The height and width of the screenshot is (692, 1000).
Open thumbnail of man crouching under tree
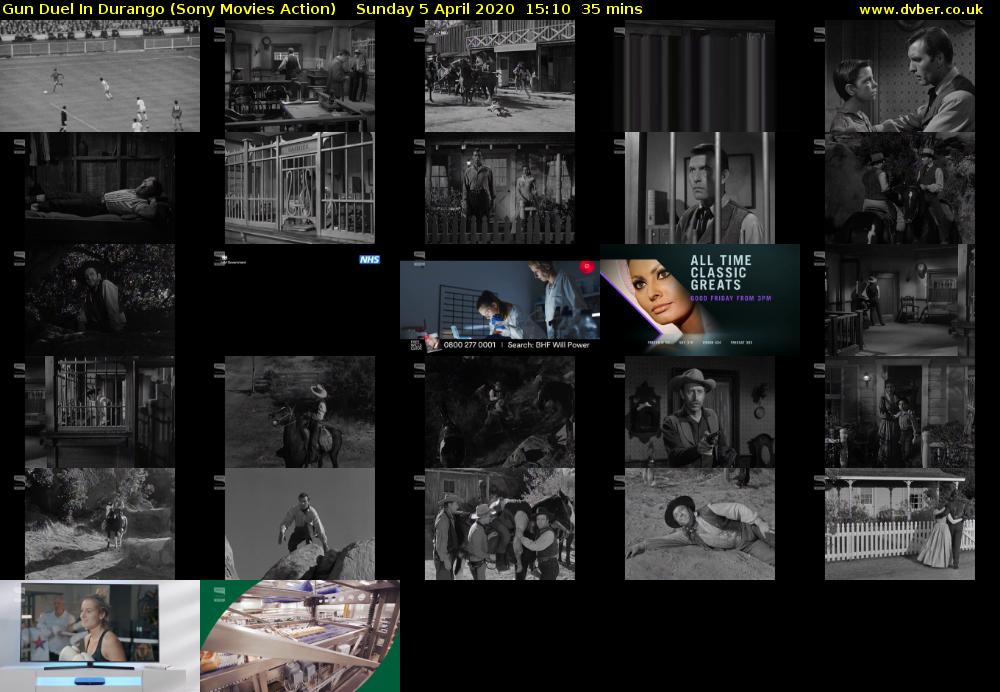[x=99, y=300]
